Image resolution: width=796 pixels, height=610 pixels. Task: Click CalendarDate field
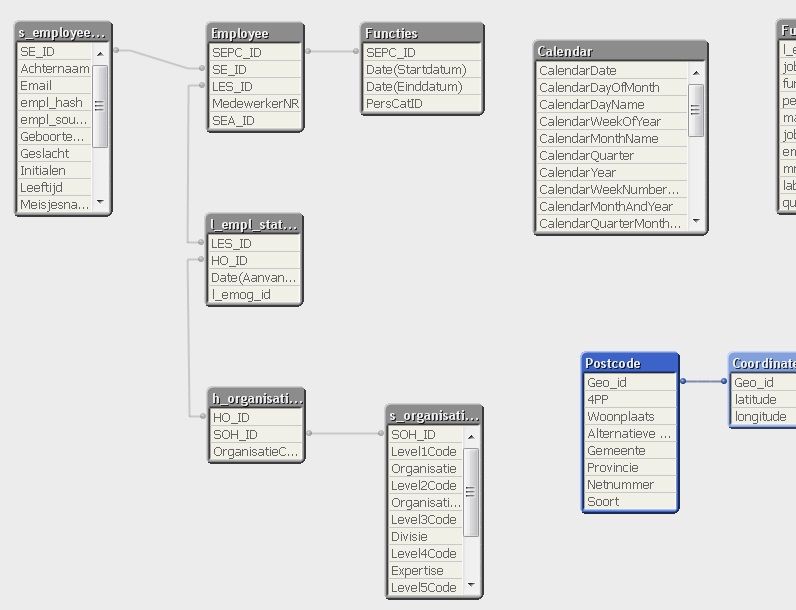click(x=612, y=71)
